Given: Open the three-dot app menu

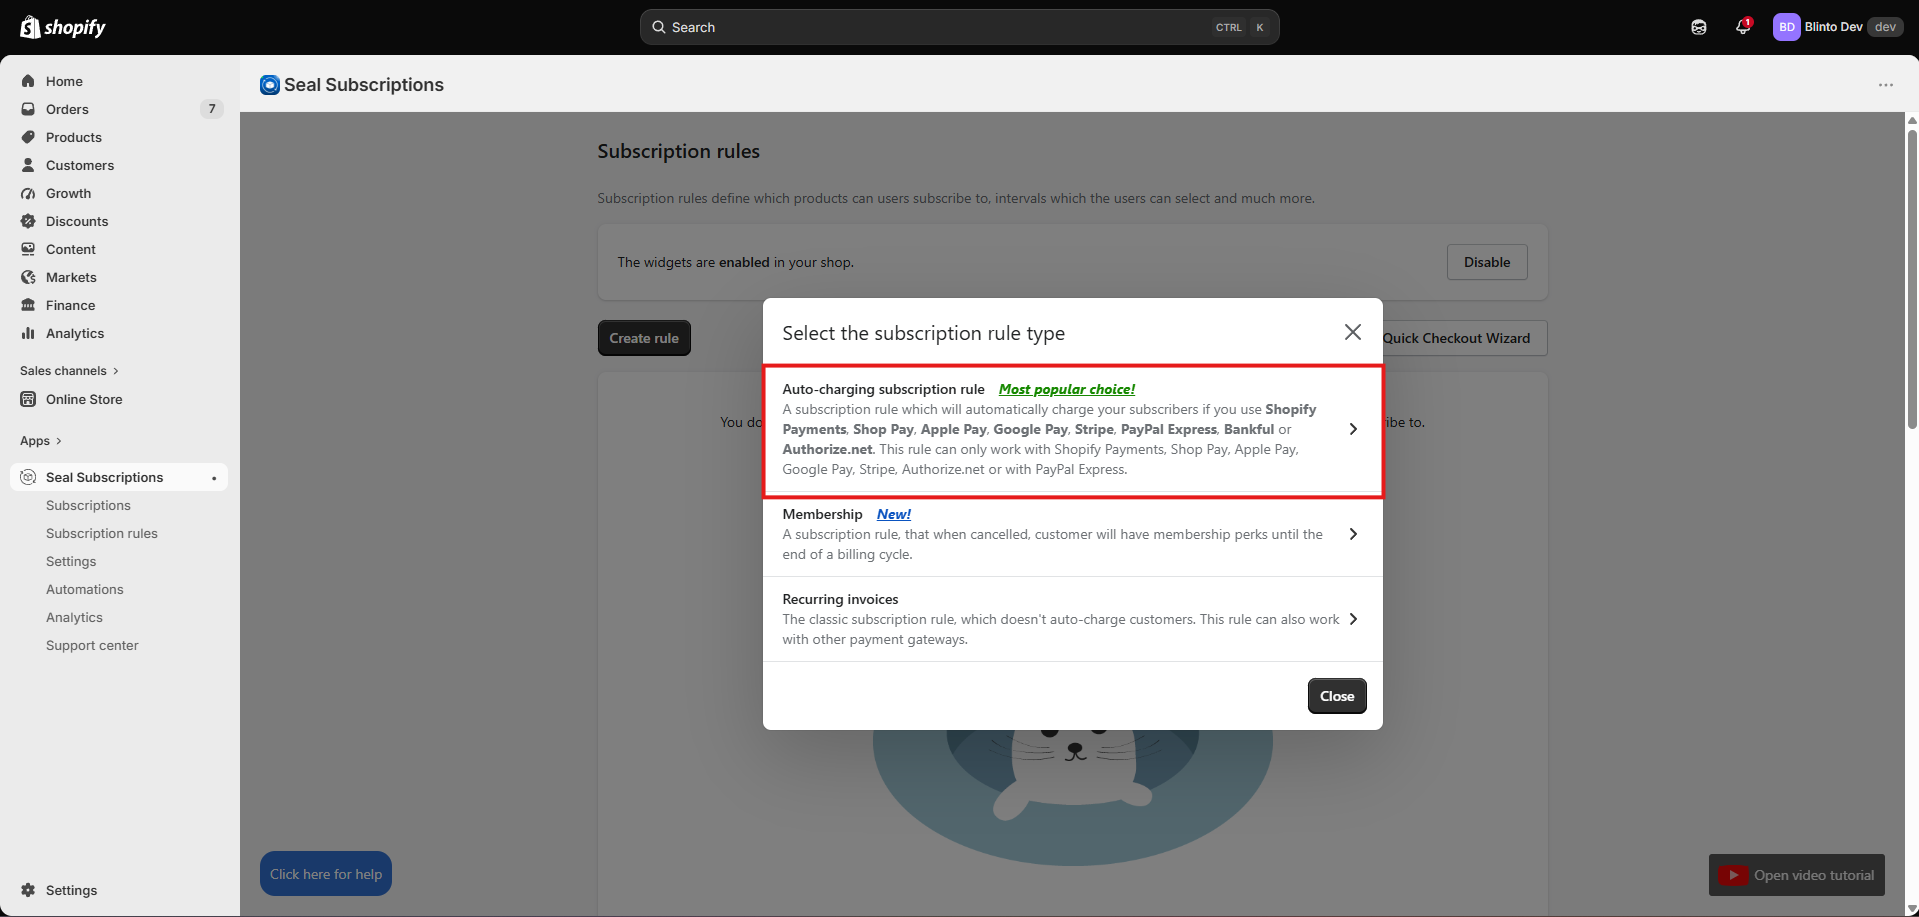Looking at the screenshot, I should coord(1886,85).
